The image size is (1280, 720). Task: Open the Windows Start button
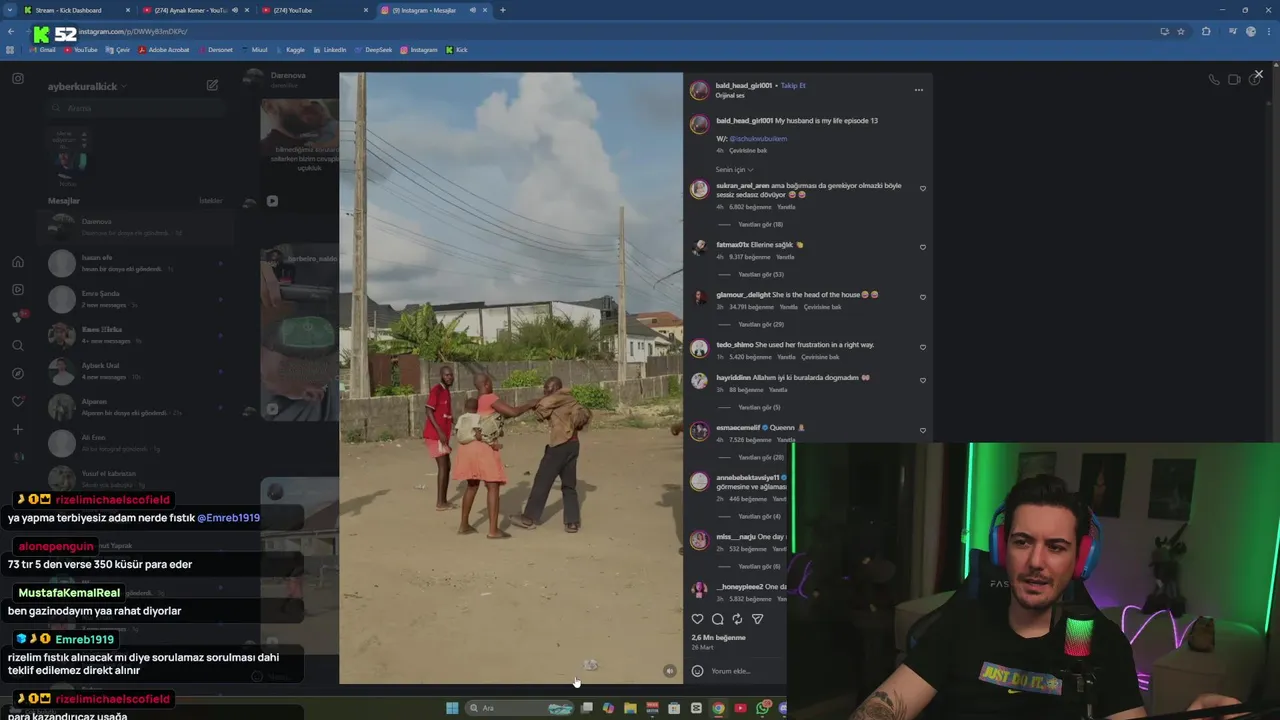(452, 708)
